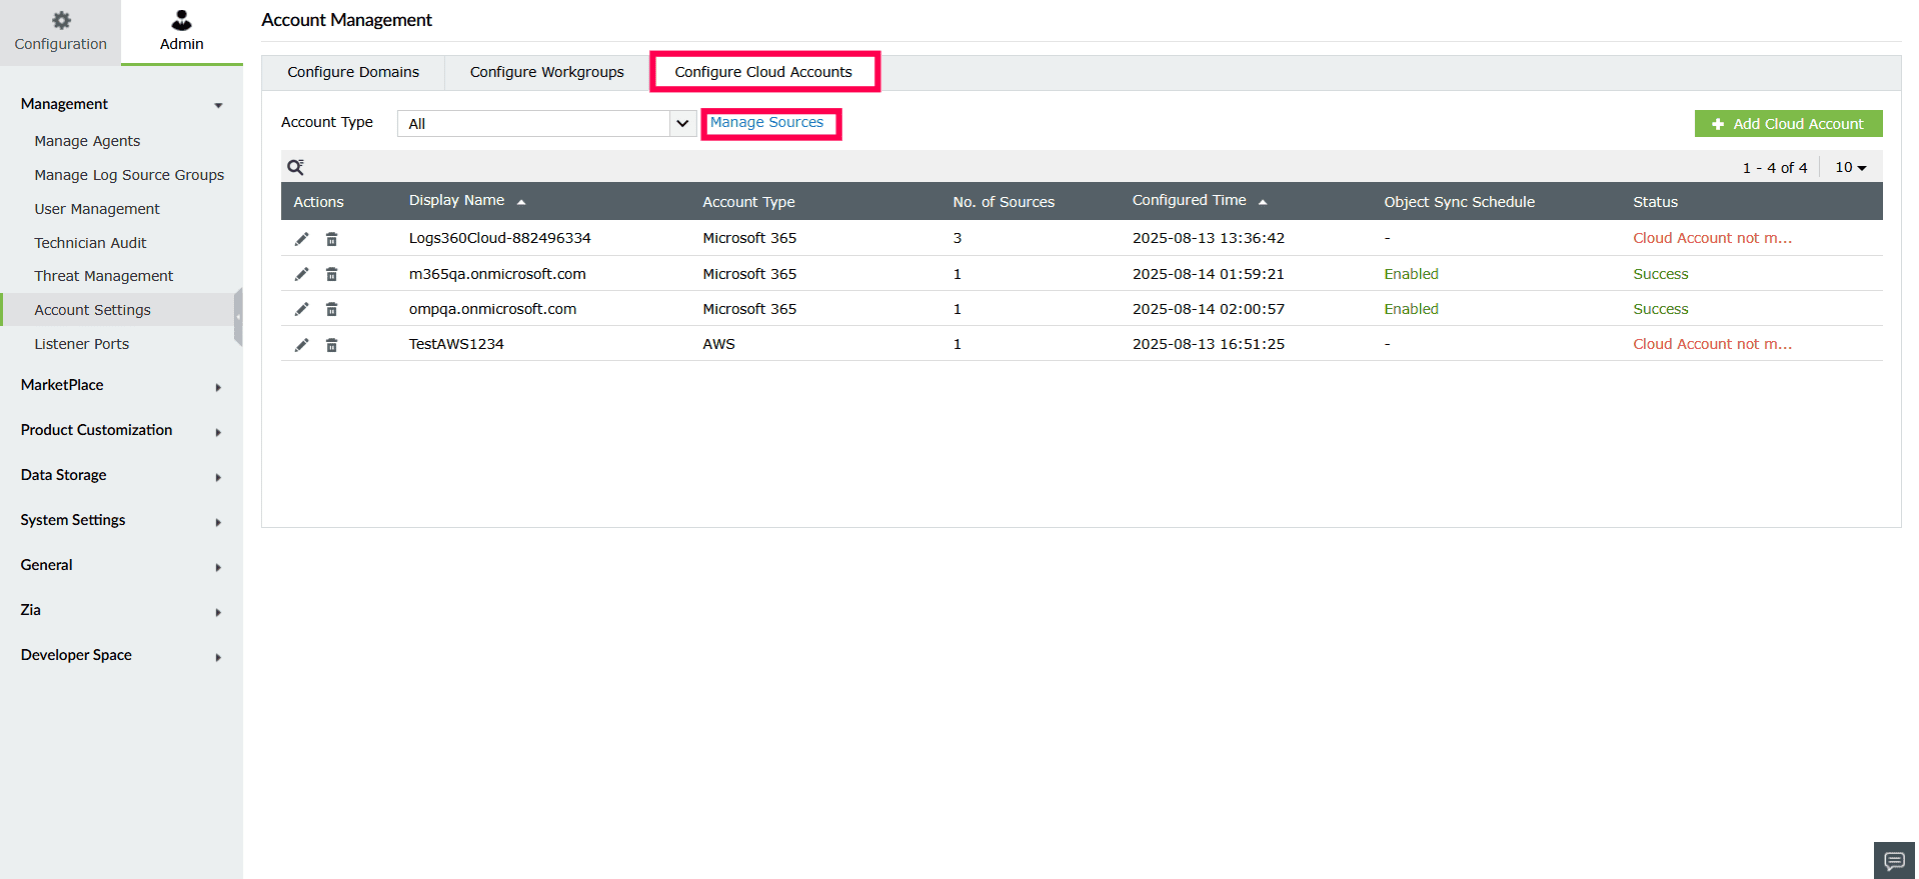Click the sidebar collapse handle
This screenshot has height=879, width=1919.
coord(238,316)
